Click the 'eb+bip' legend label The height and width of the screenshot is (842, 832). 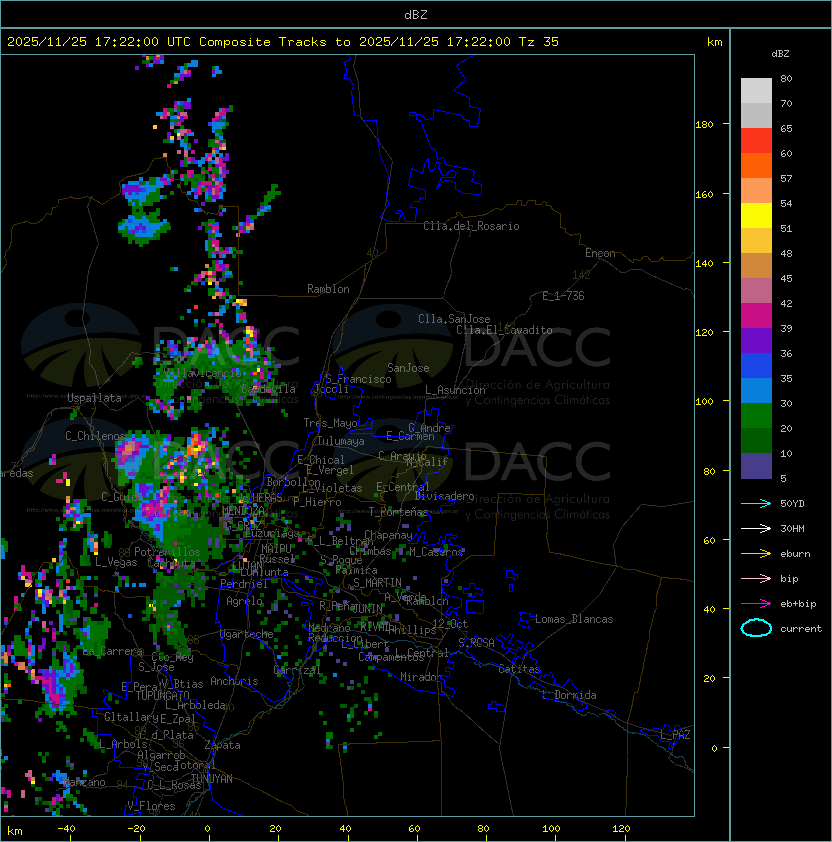798,604
